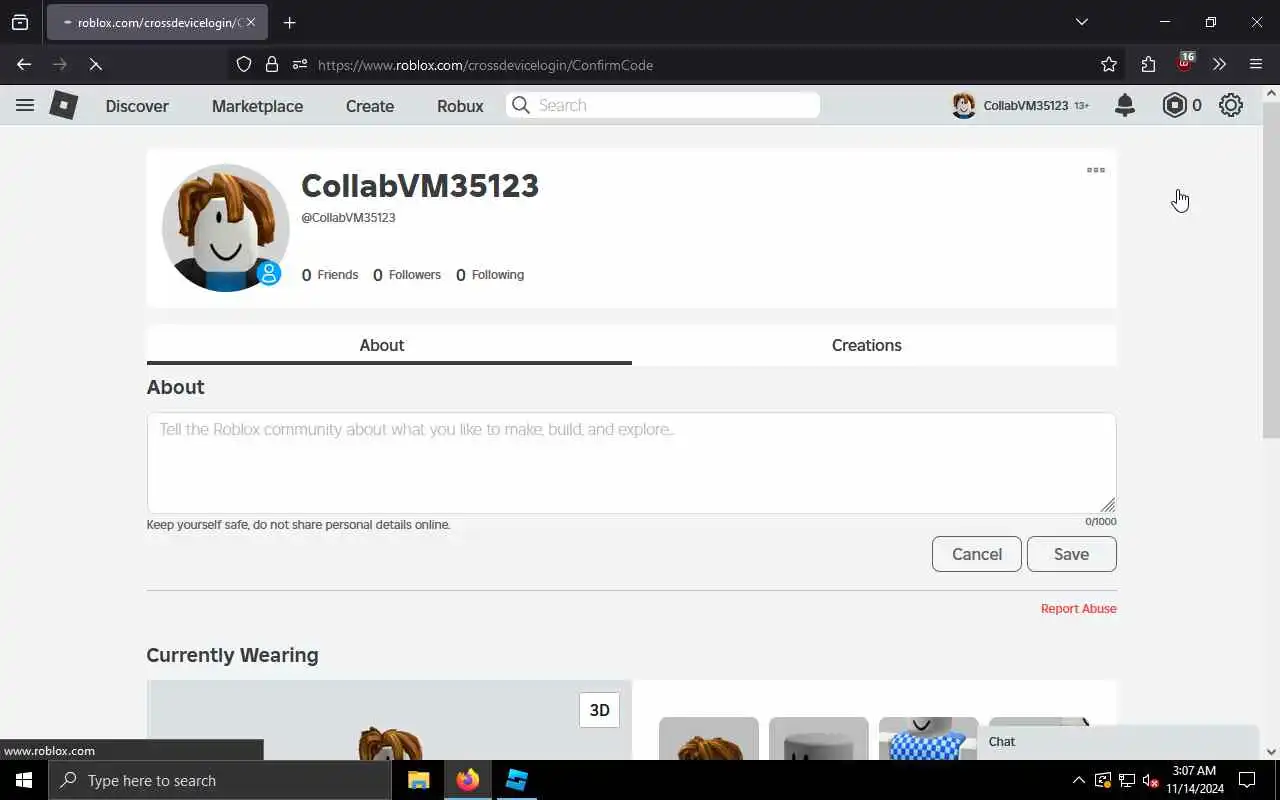Open the Create page
The image size is (1280, 800).
pos(370,106)
